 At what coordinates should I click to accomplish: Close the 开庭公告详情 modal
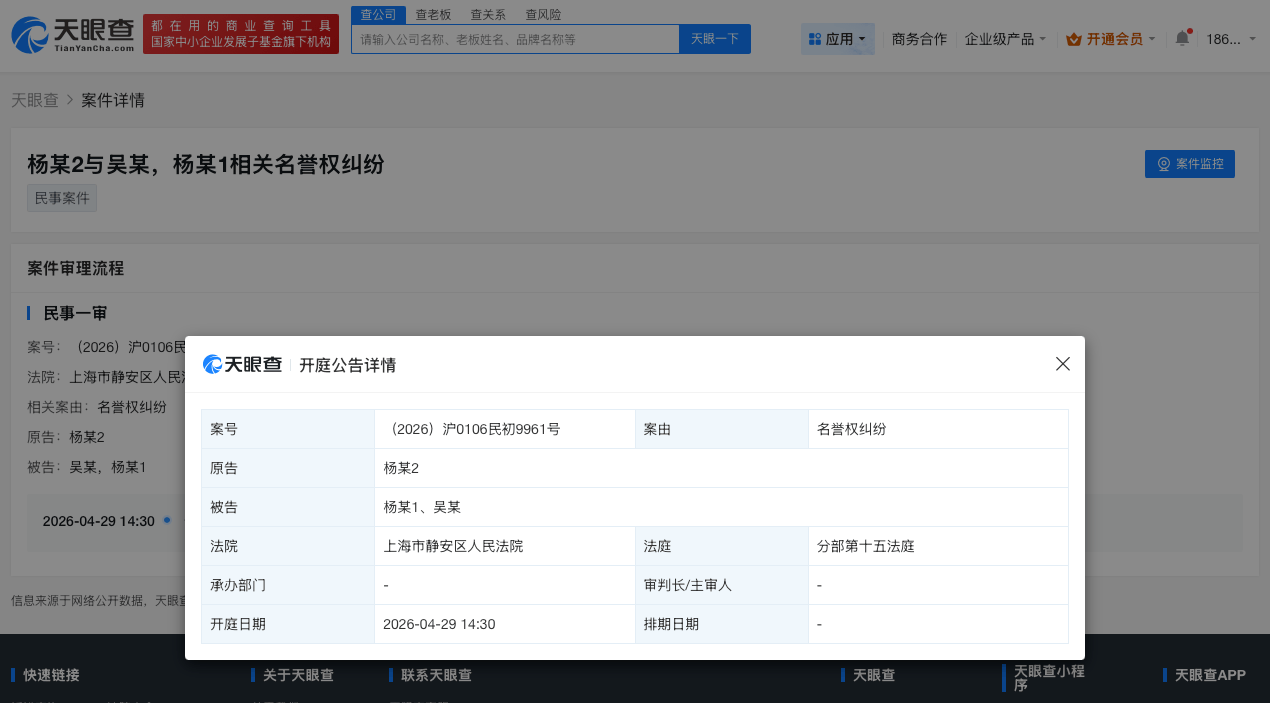(1062, 364)
